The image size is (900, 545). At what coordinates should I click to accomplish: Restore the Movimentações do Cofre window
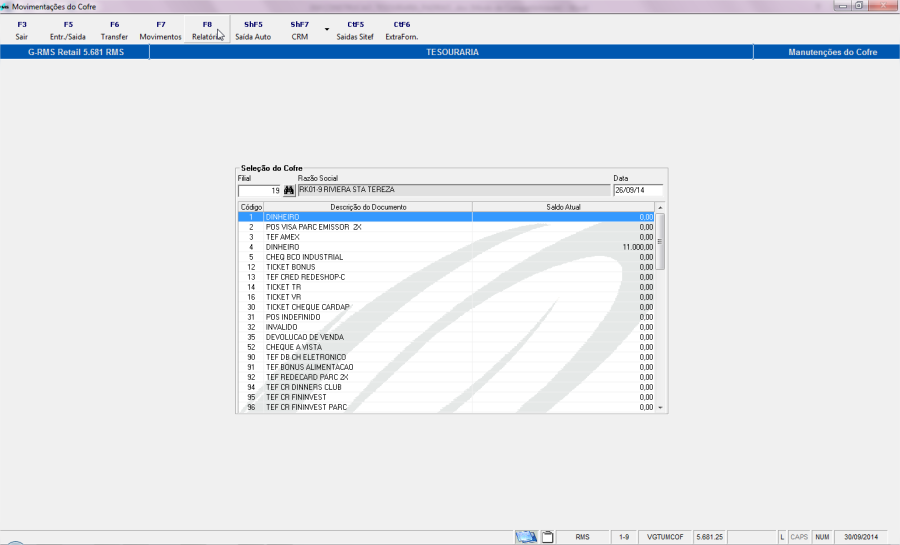click(x=859, y=6)
